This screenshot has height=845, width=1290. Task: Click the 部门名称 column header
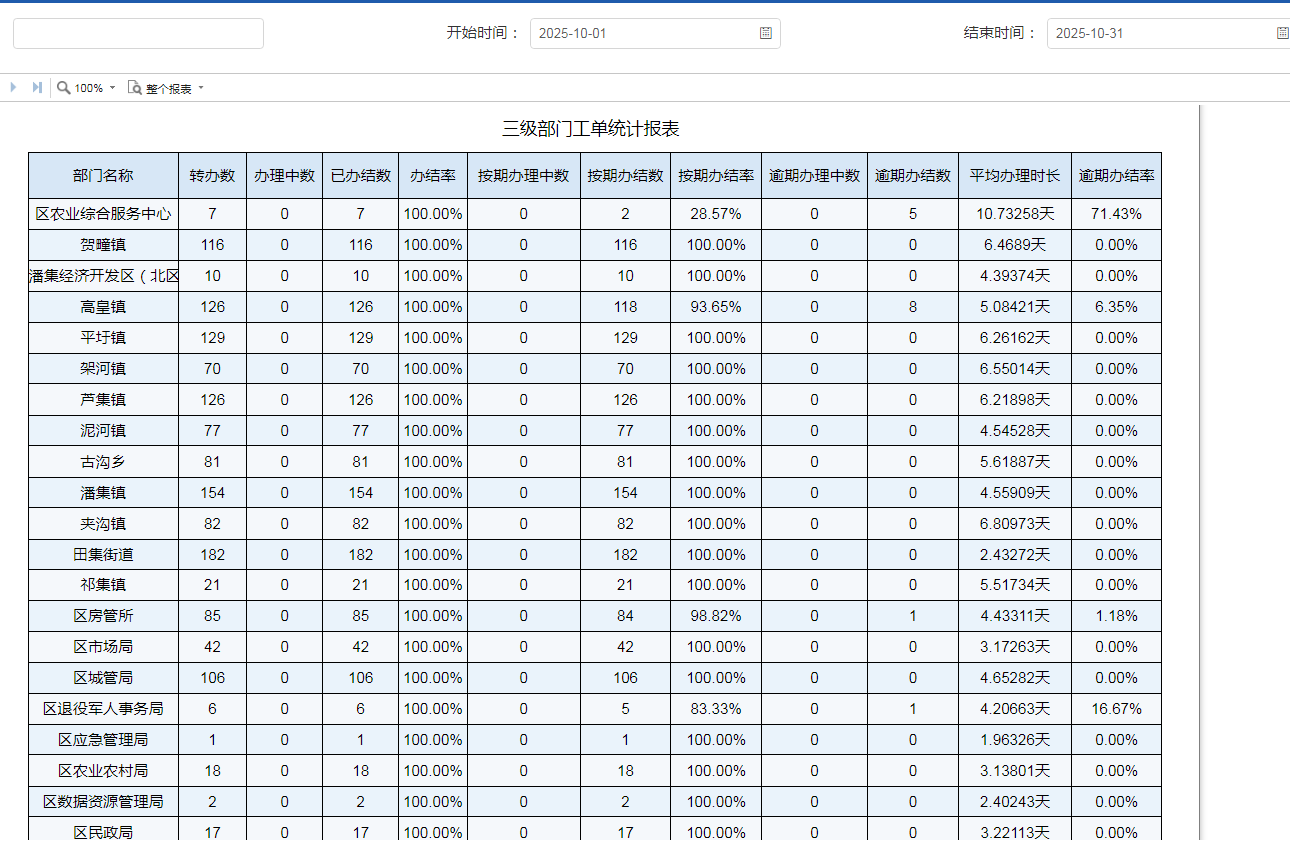click(103, 176)
